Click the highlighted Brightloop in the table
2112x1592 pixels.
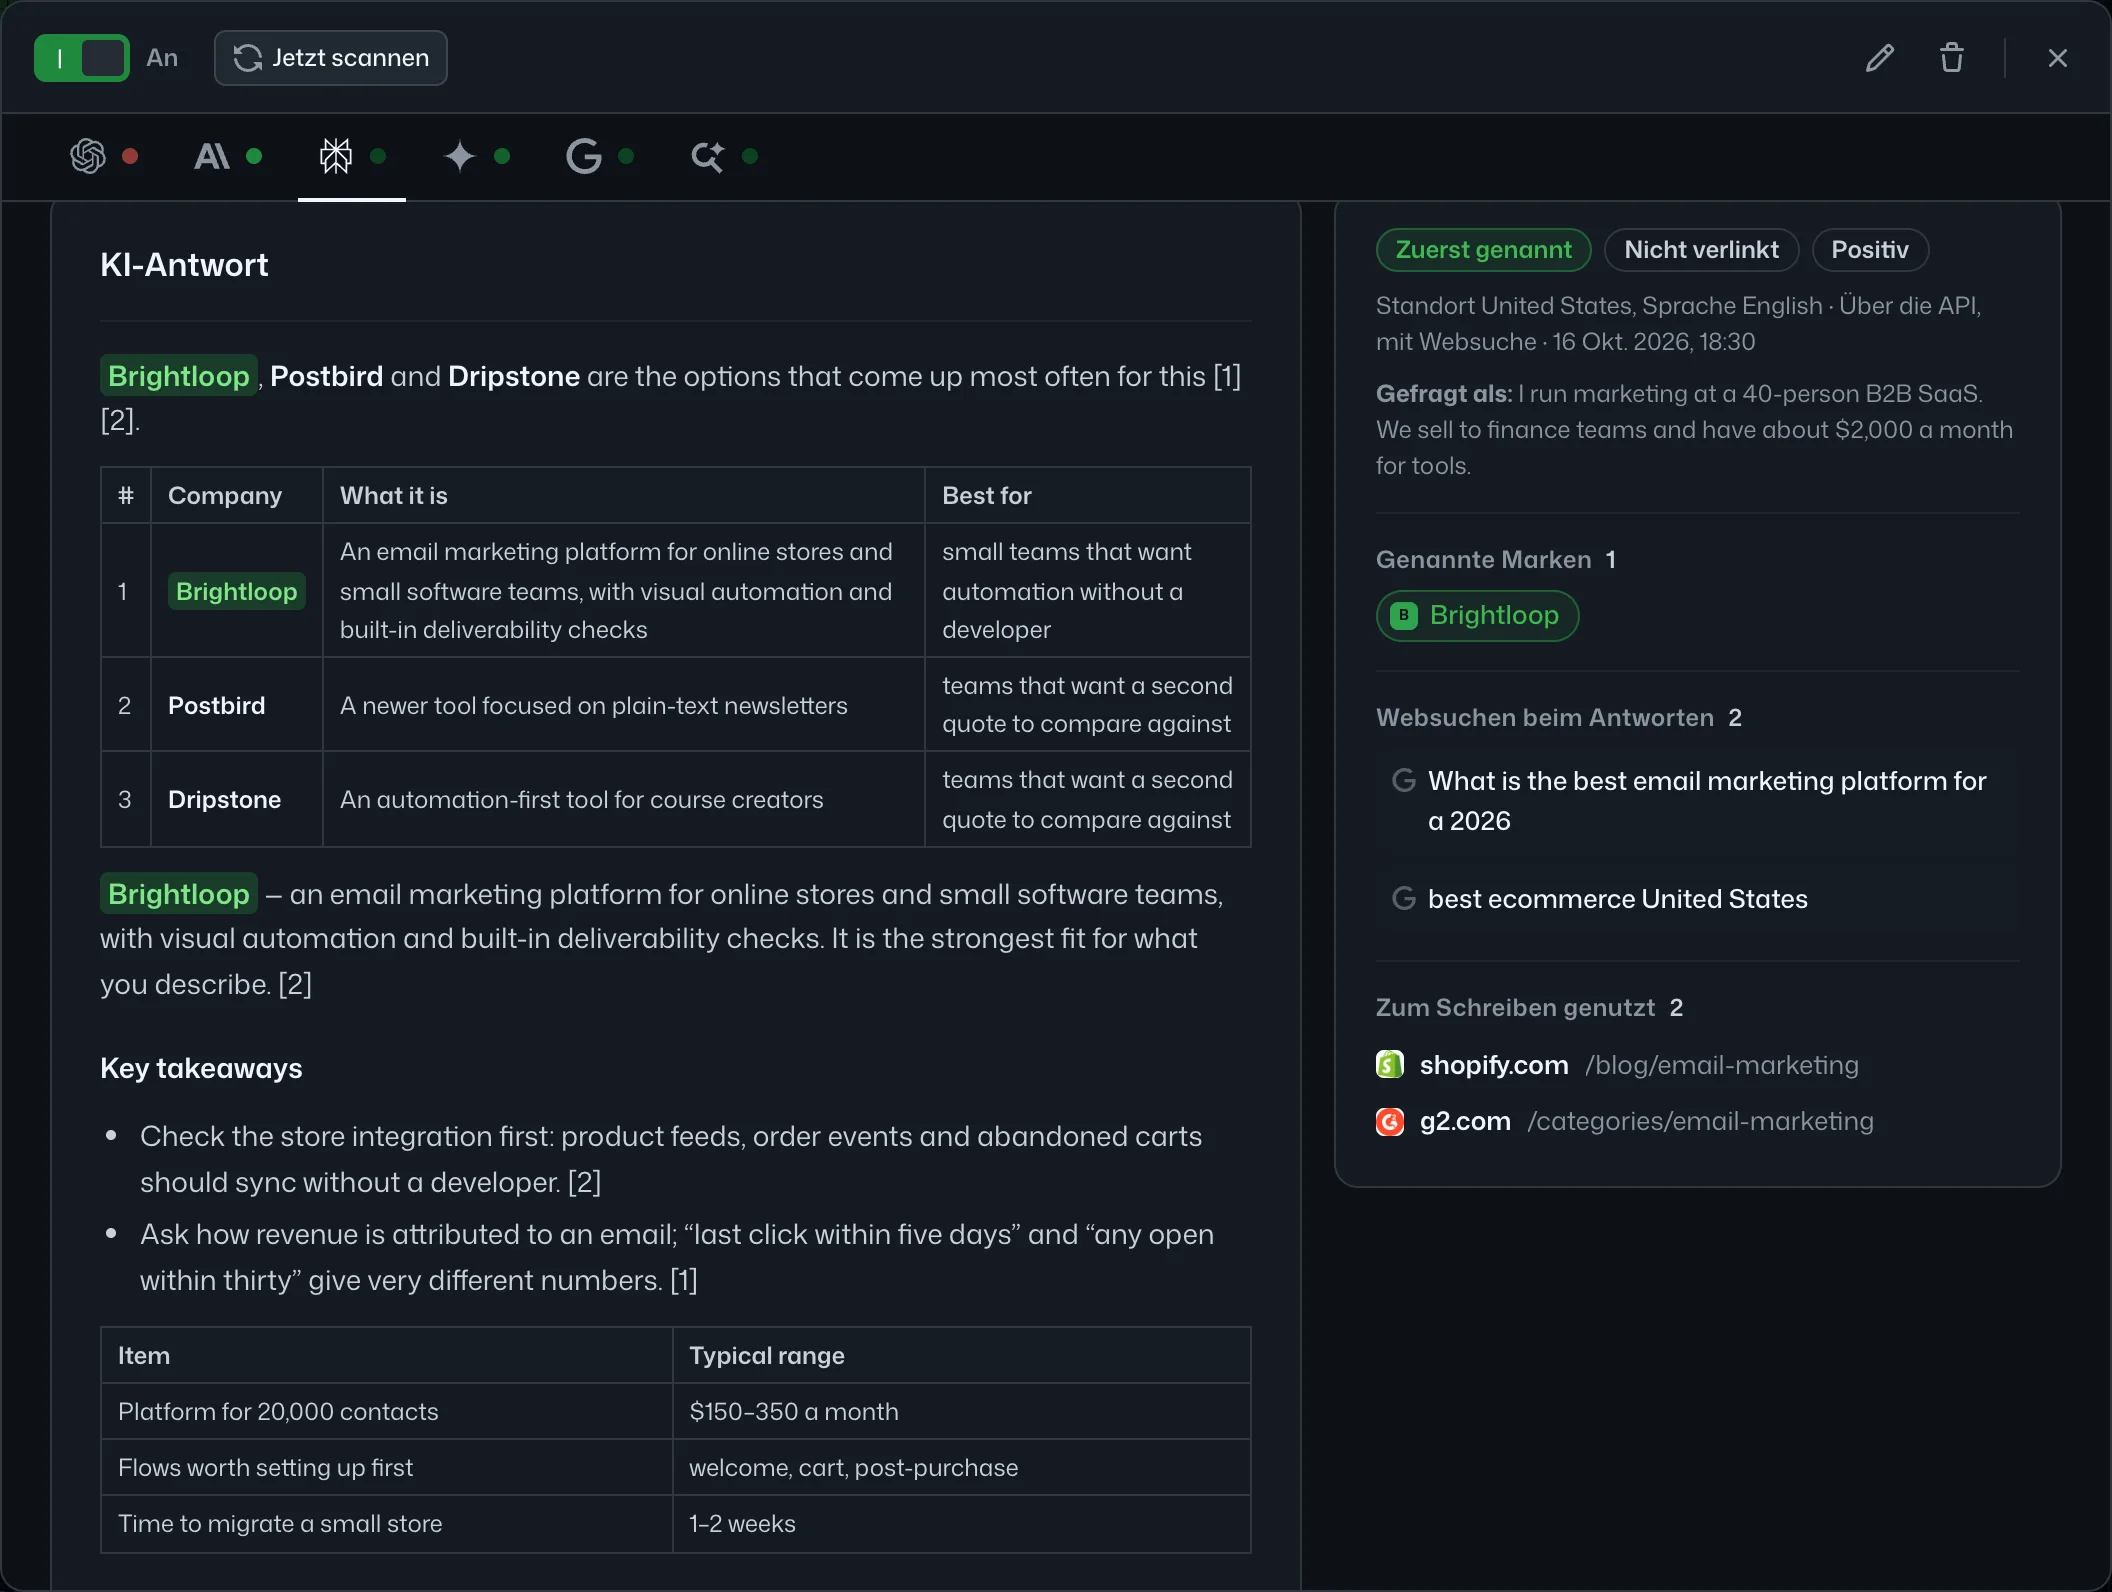pyautogui.click(x=237, y=591)
